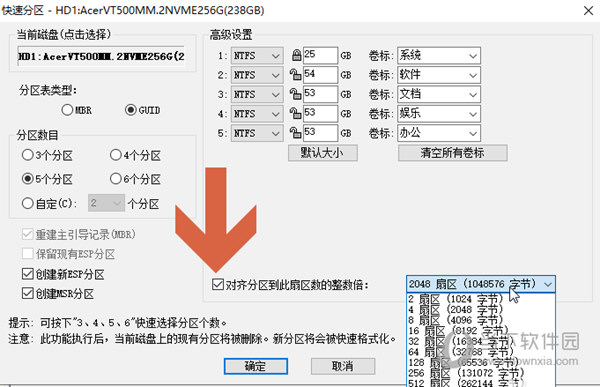Open the 系统 volume label dropdown
The width and height of the screenshot is (600, 387).
pos(439,56)
